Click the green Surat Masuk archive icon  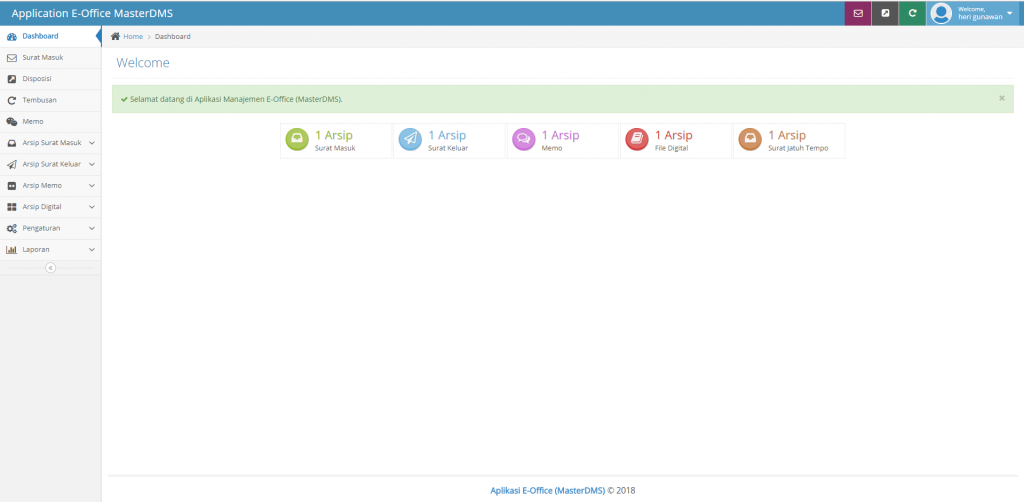click(296, 140)
